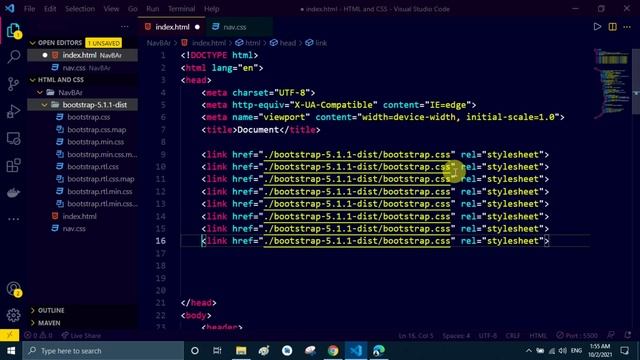Click the remote window indicator in status bar
The height and width of the screenshot is (360, 640).
pyautogui.click(x=9, y=335)
